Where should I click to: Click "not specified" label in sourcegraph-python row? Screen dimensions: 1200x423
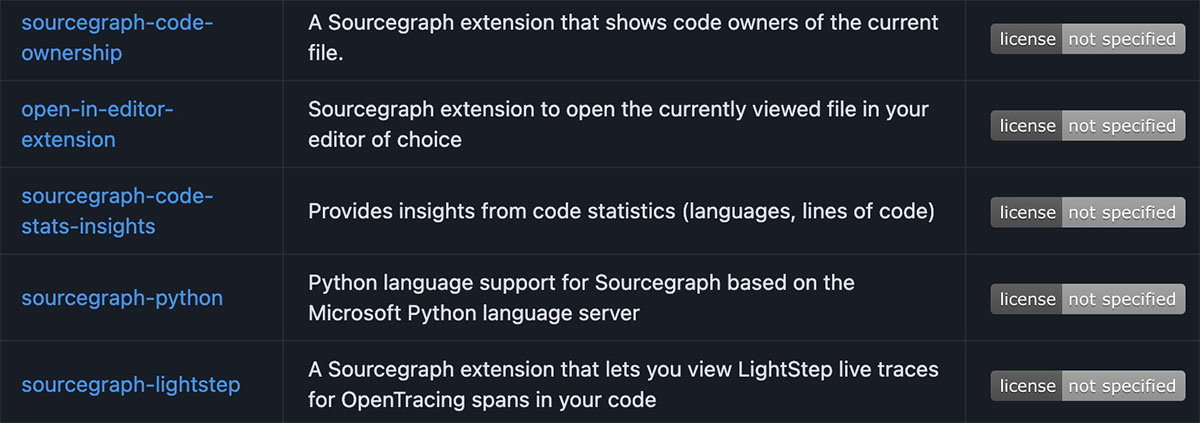click(1123, 299)
